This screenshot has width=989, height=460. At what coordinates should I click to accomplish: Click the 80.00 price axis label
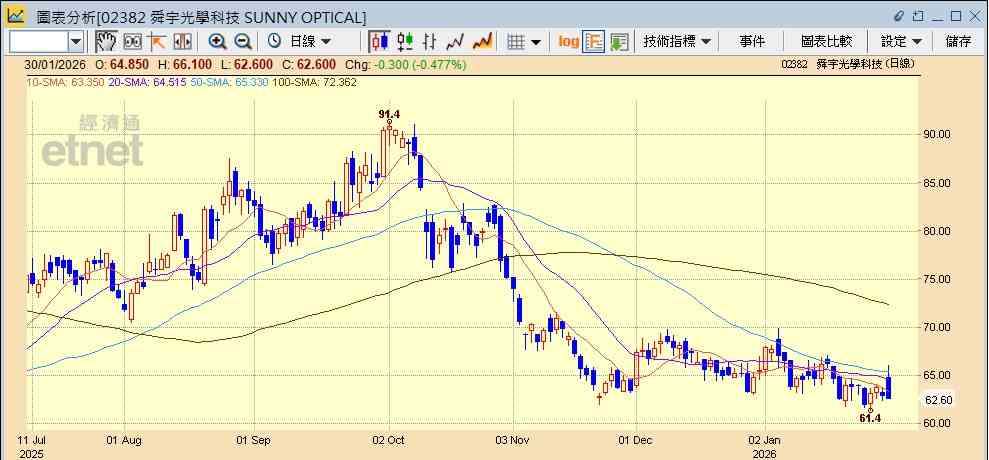point(937,231)
